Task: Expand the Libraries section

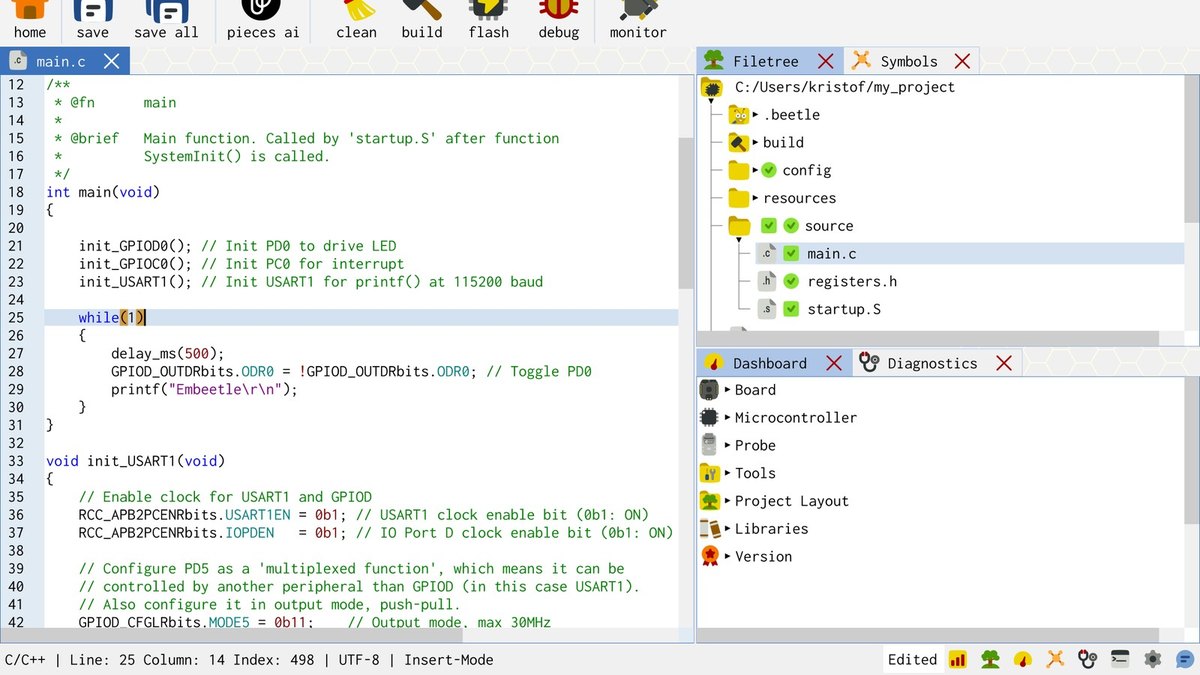Action: click(x=728, y=528)
